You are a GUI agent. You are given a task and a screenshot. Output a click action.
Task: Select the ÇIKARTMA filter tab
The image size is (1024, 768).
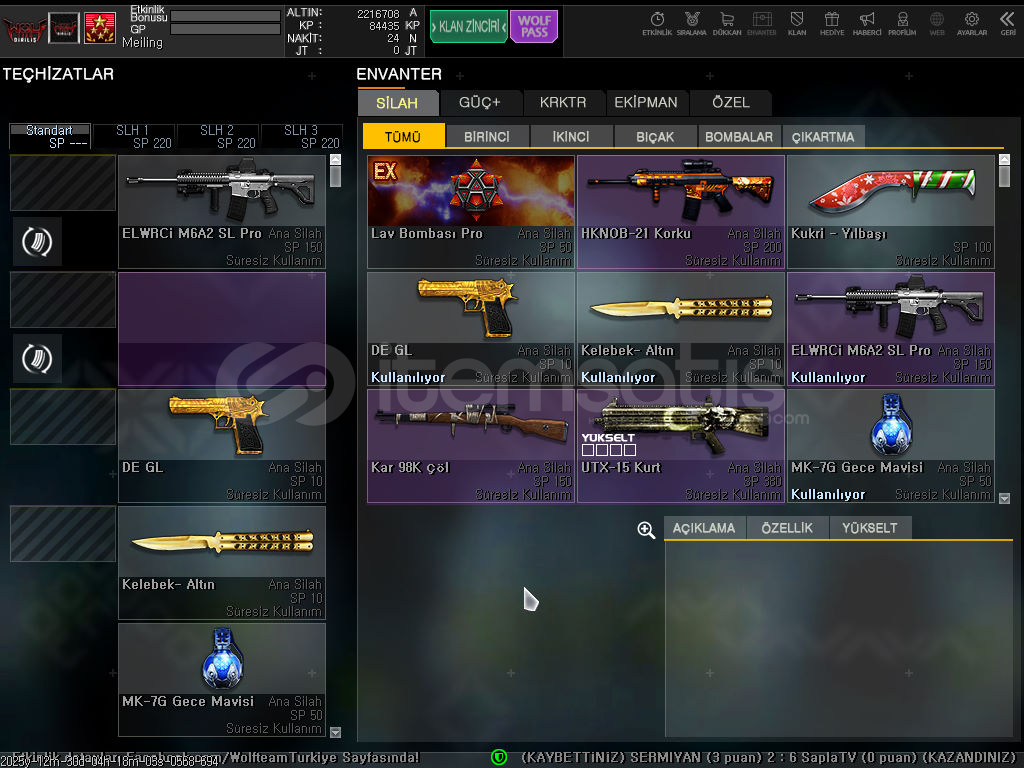point(823,136)
